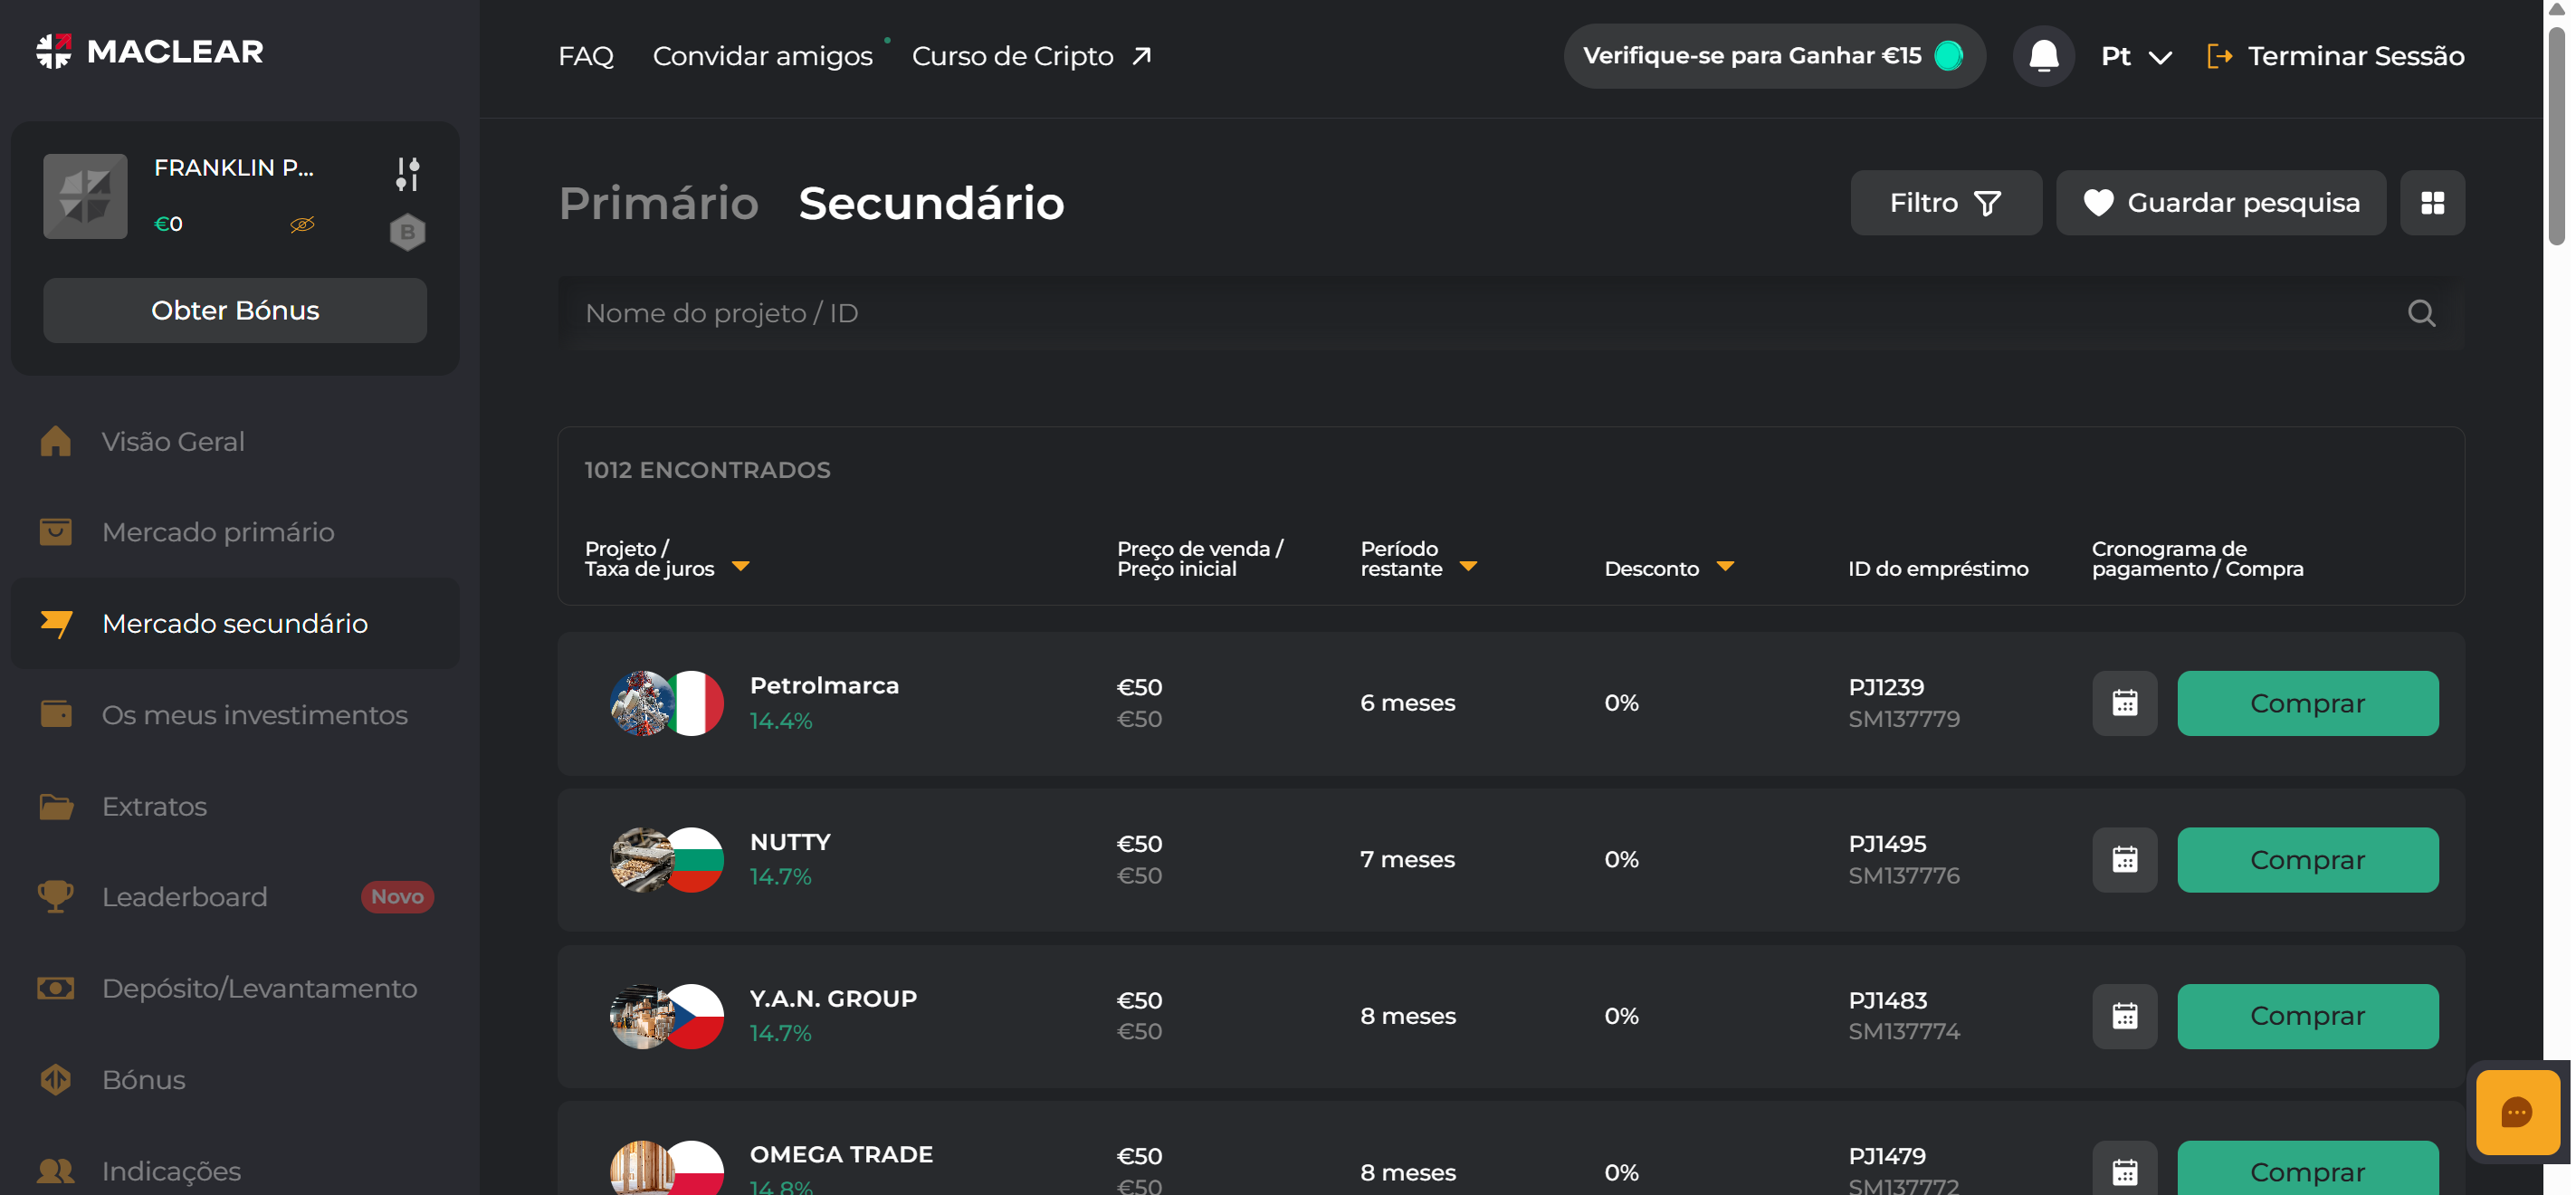Screen dimensions: 2576x1195
Task: Open Y.A.N. GROUP payment calendar
Action: click(2123, 1016)
